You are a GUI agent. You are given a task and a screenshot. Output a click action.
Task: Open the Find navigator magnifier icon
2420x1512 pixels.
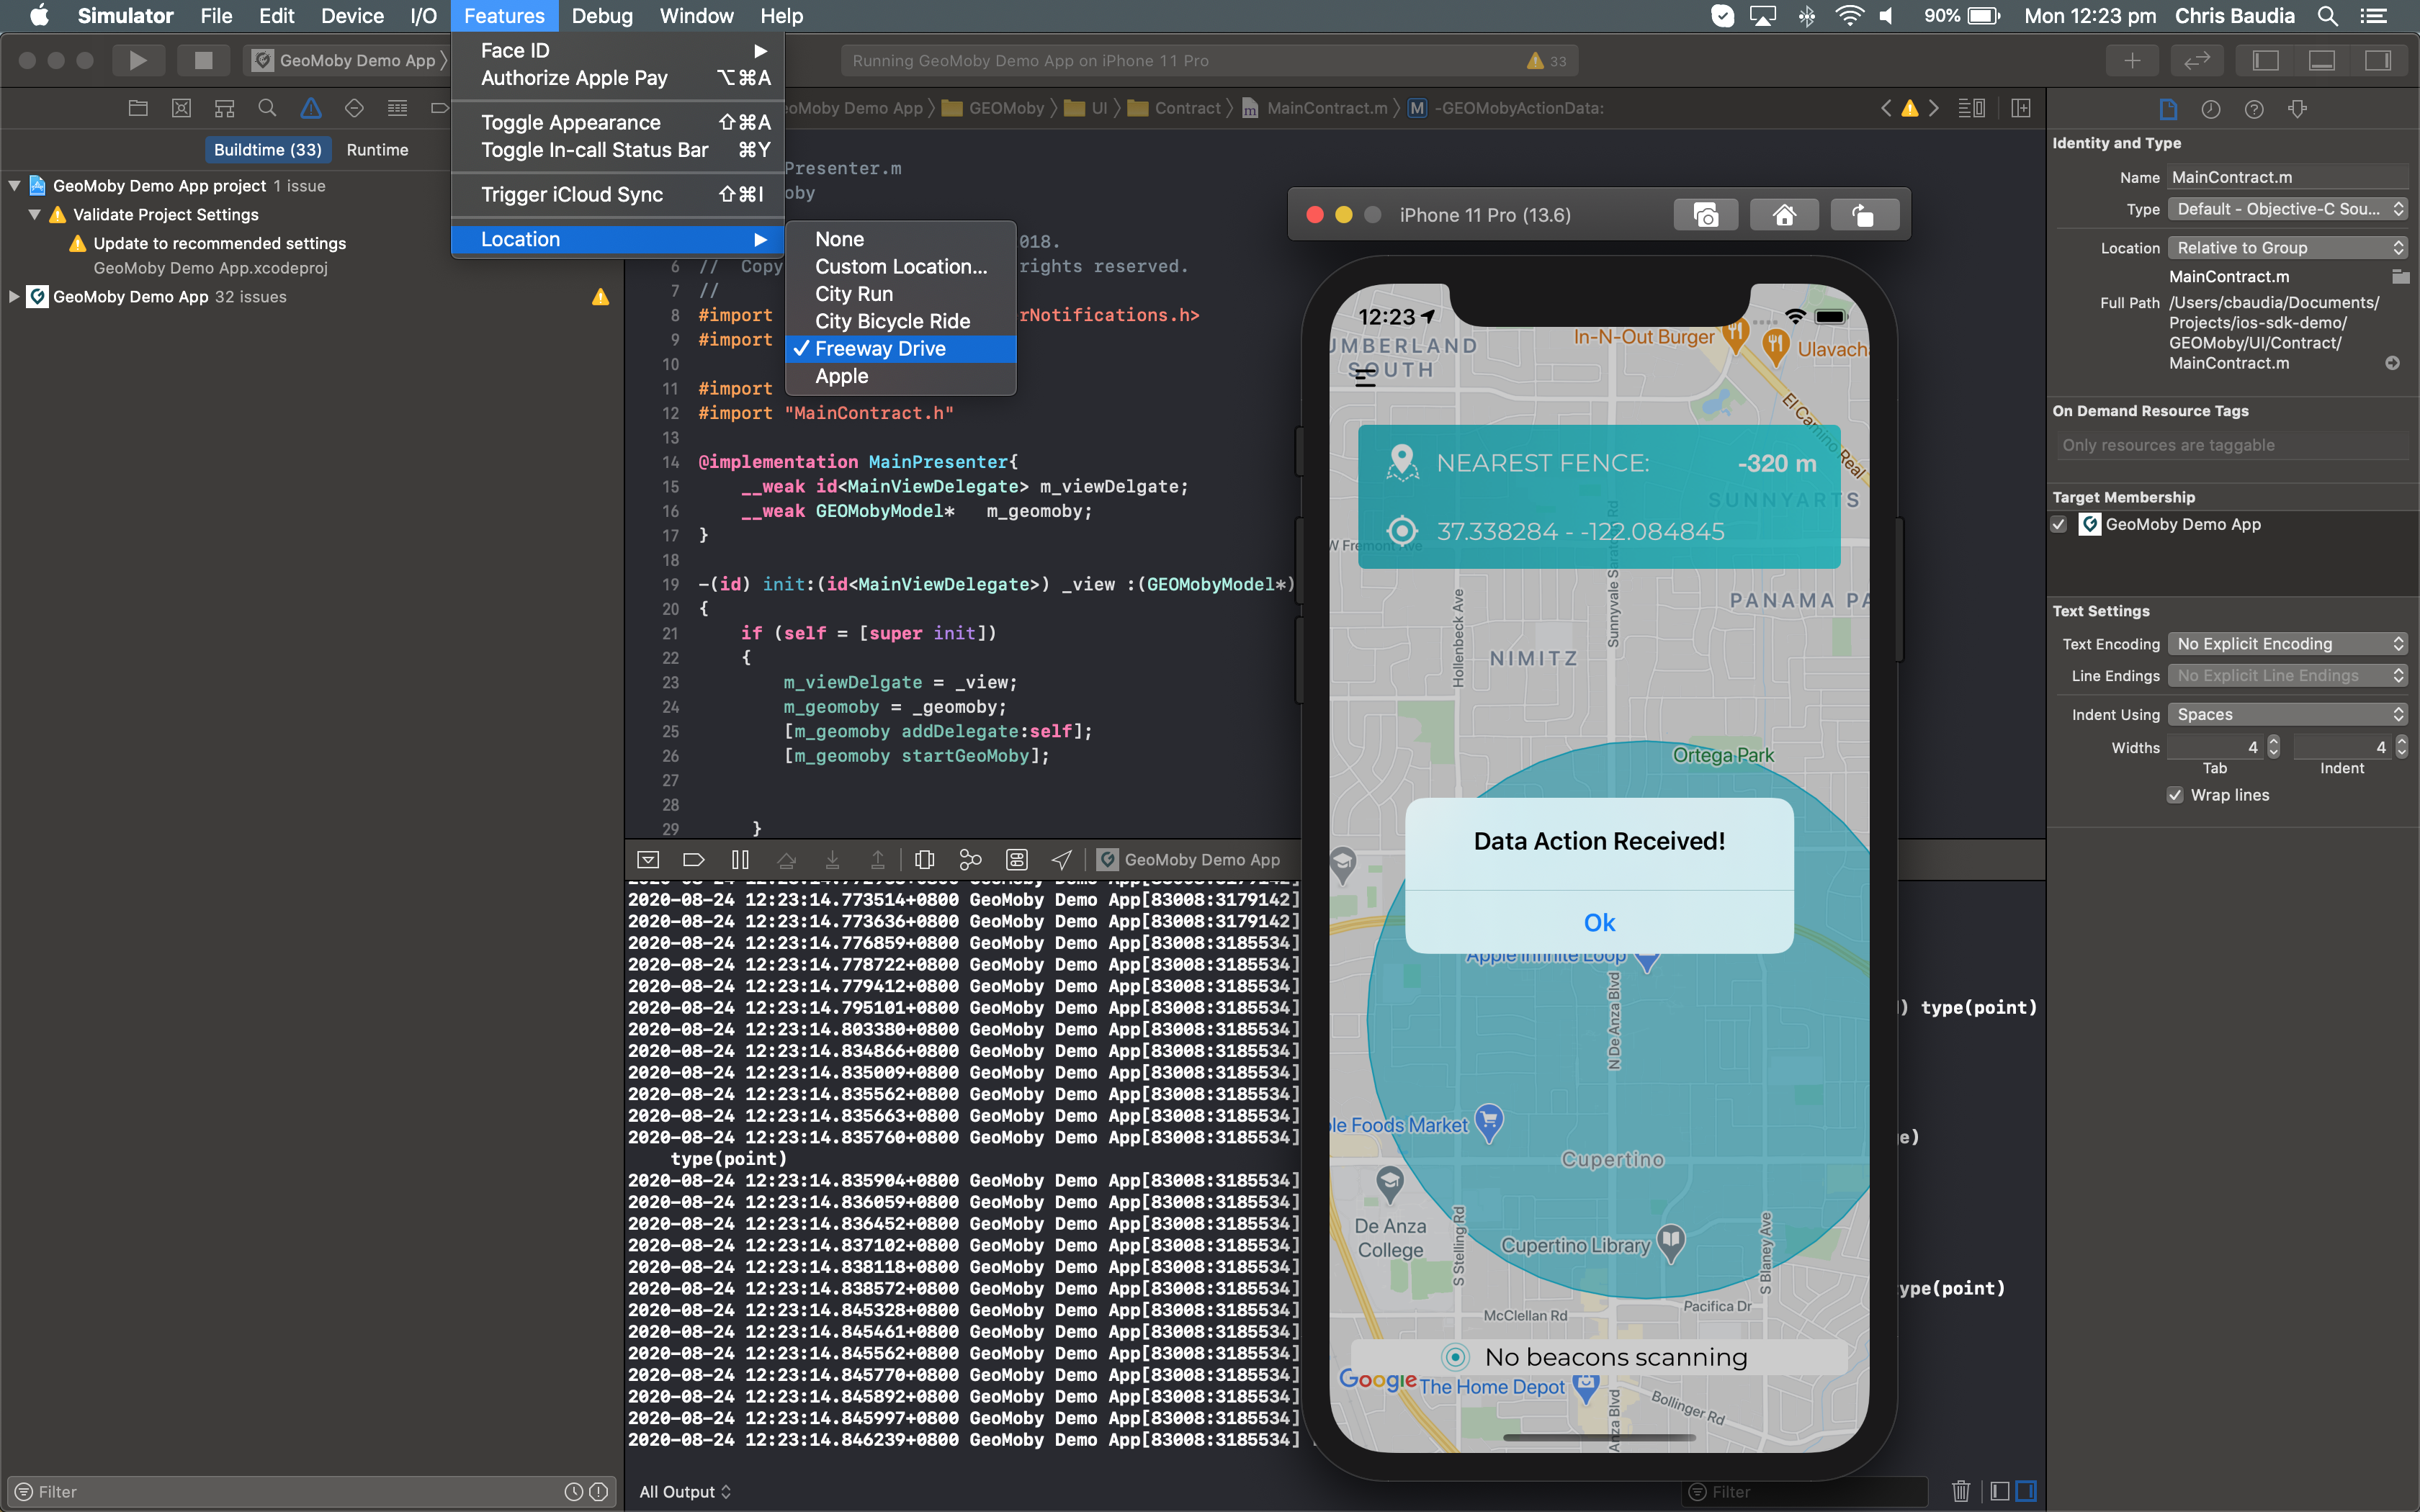(x=267, y=108)
